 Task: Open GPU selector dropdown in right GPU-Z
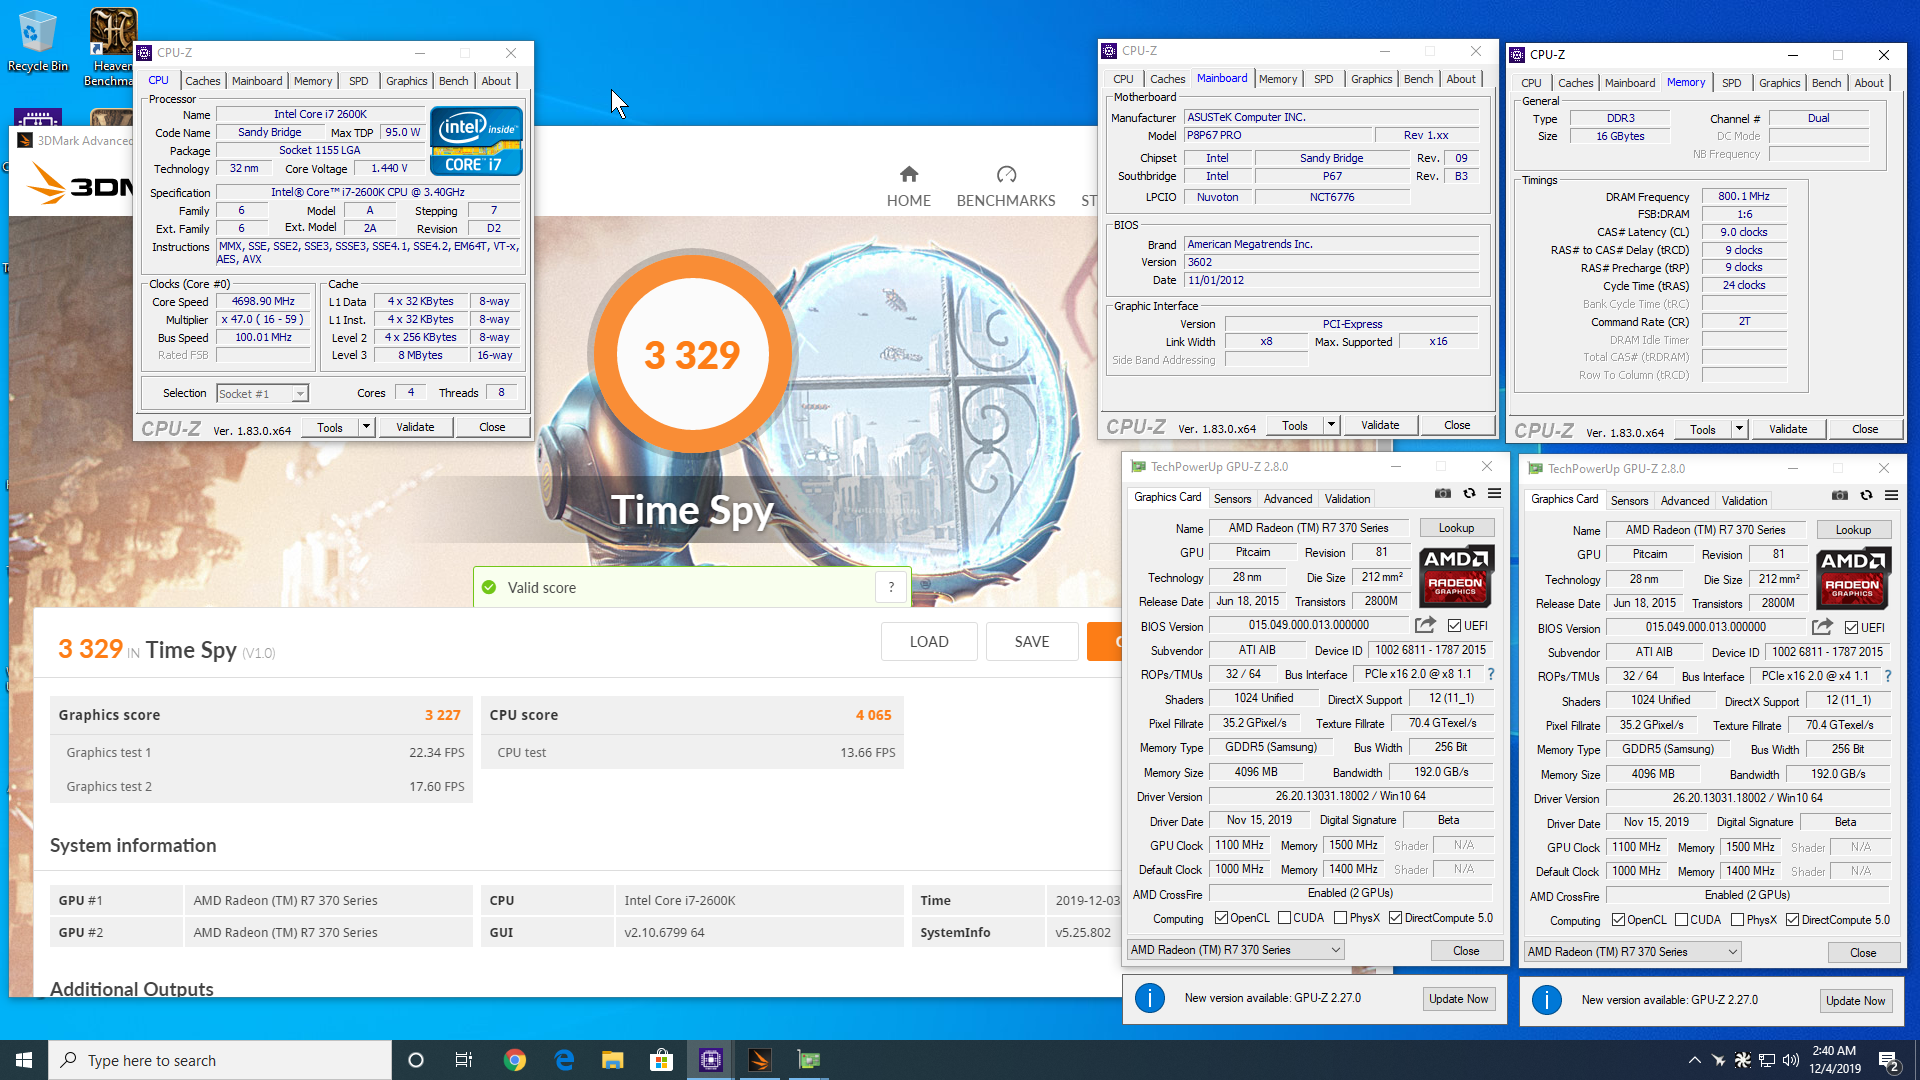1632,952
